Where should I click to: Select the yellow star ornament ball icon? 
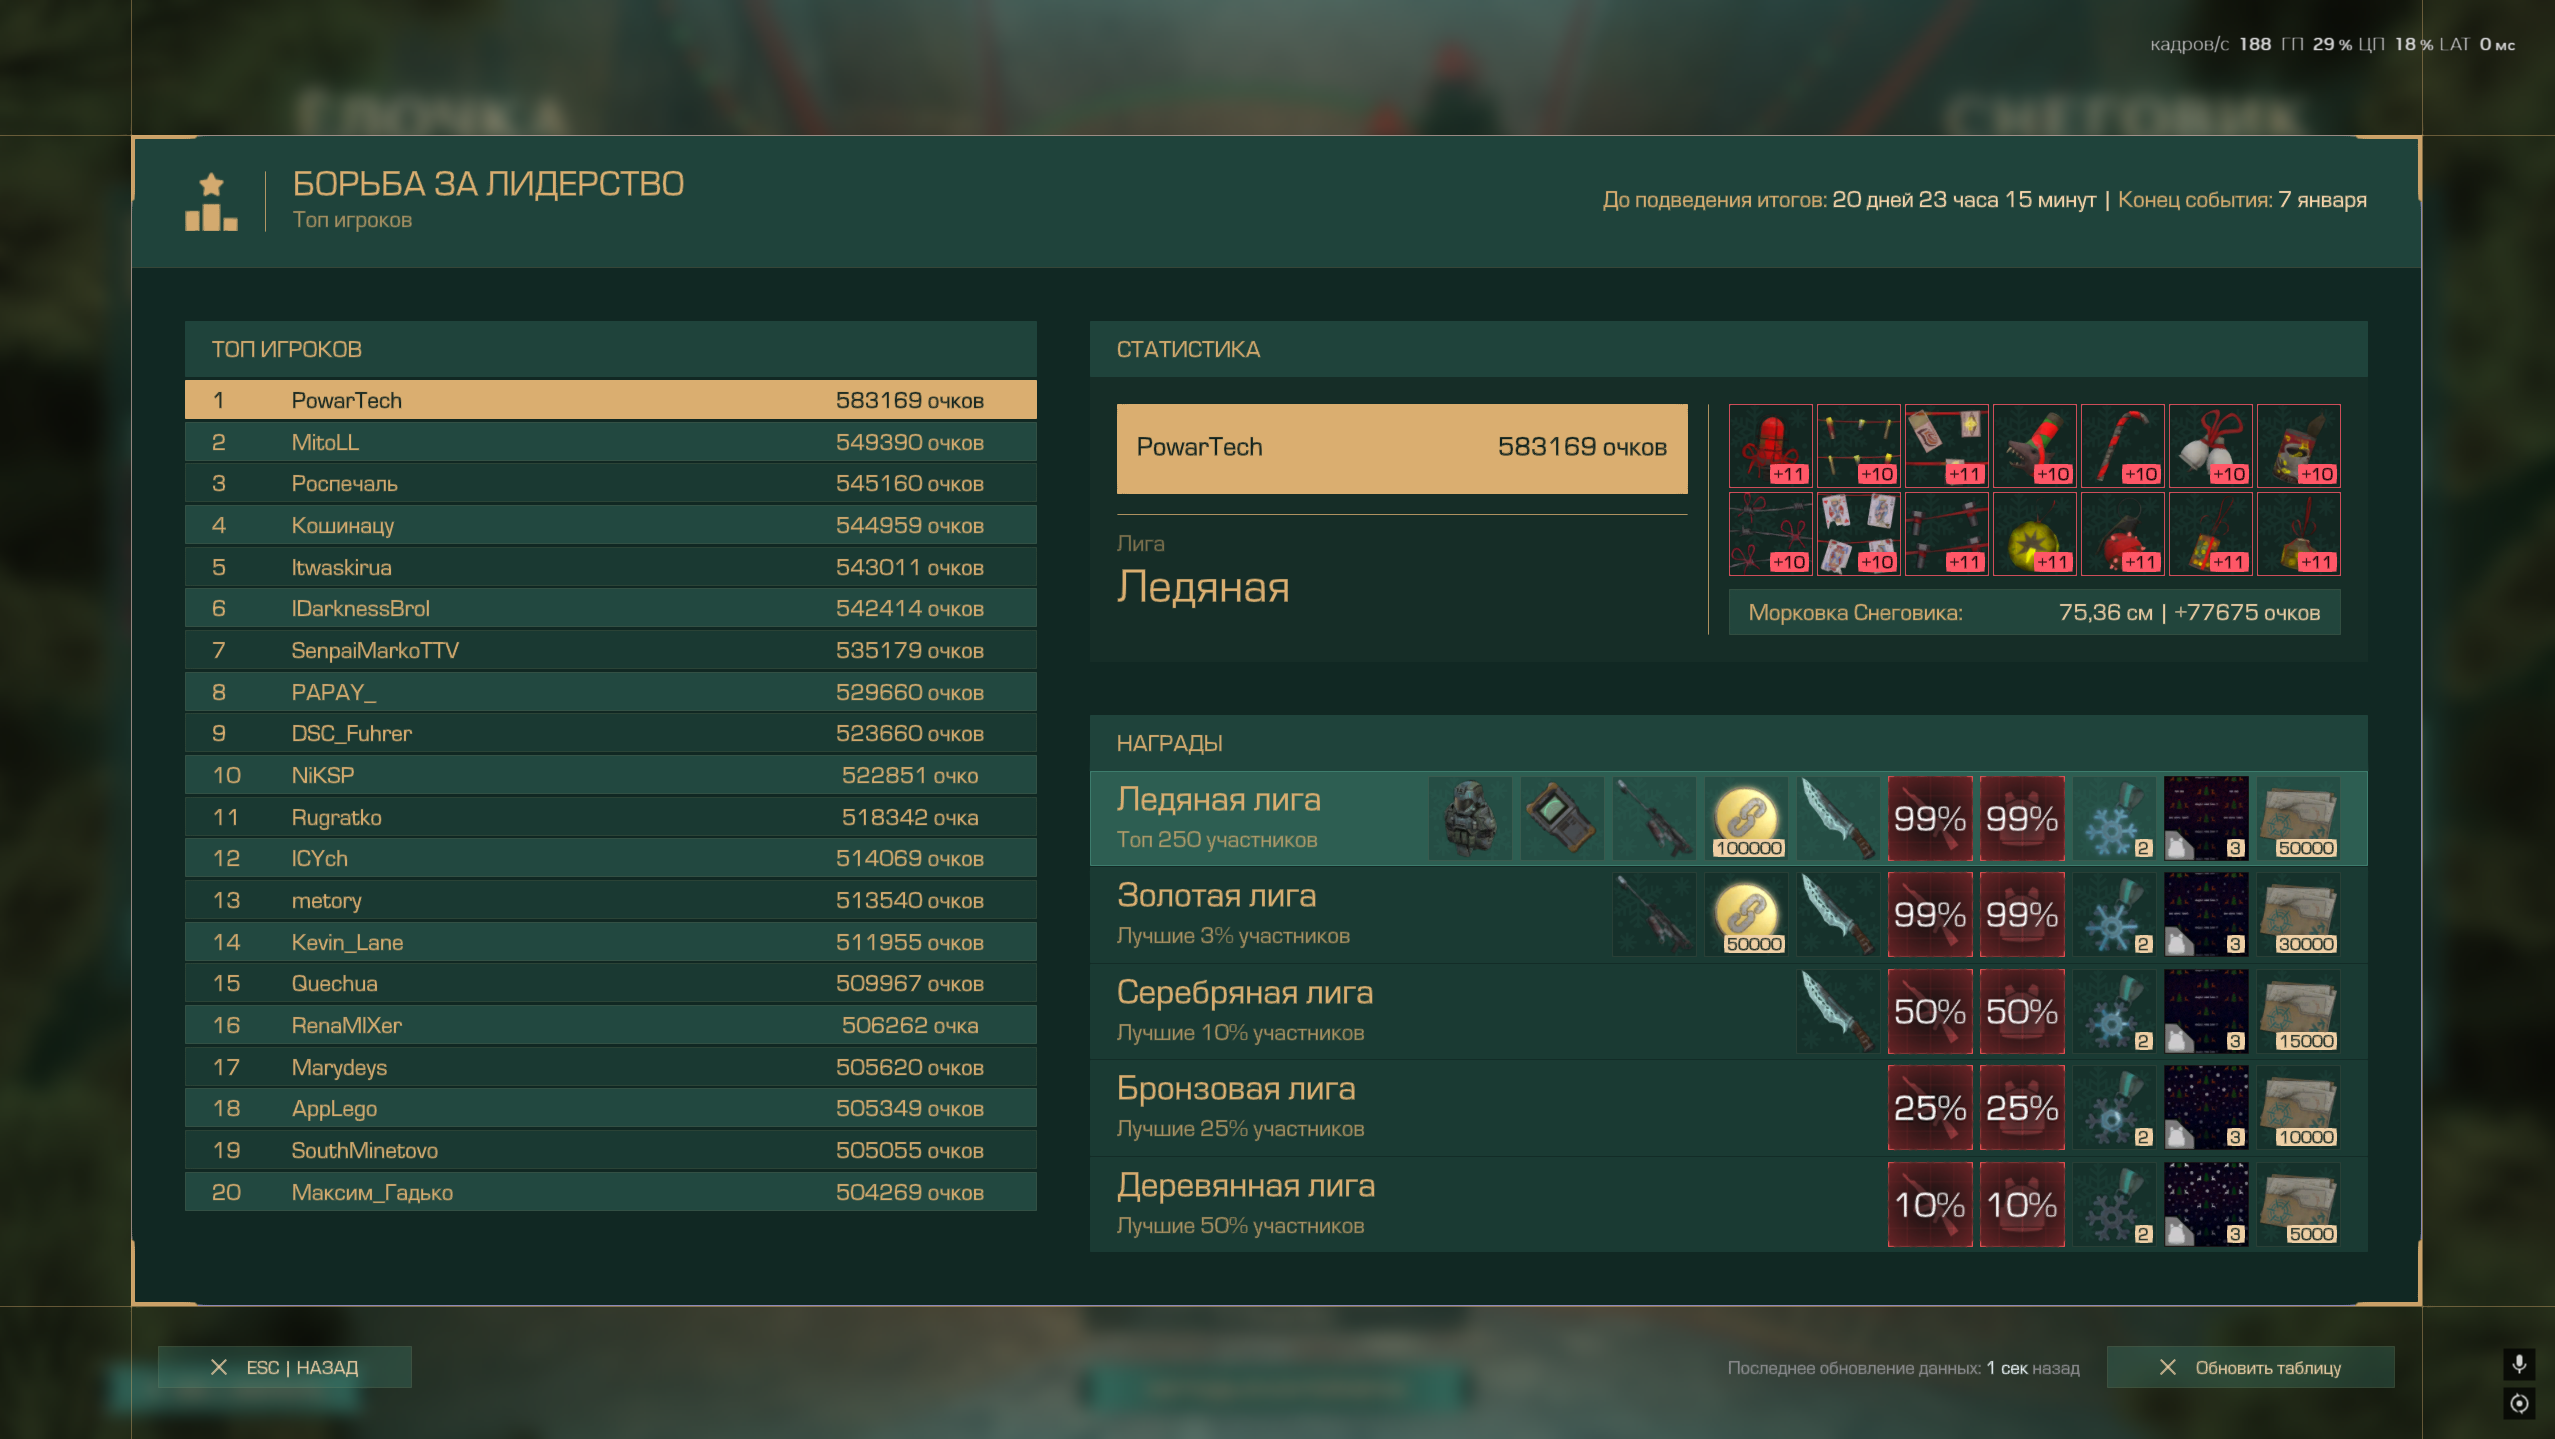(2034, 534)
